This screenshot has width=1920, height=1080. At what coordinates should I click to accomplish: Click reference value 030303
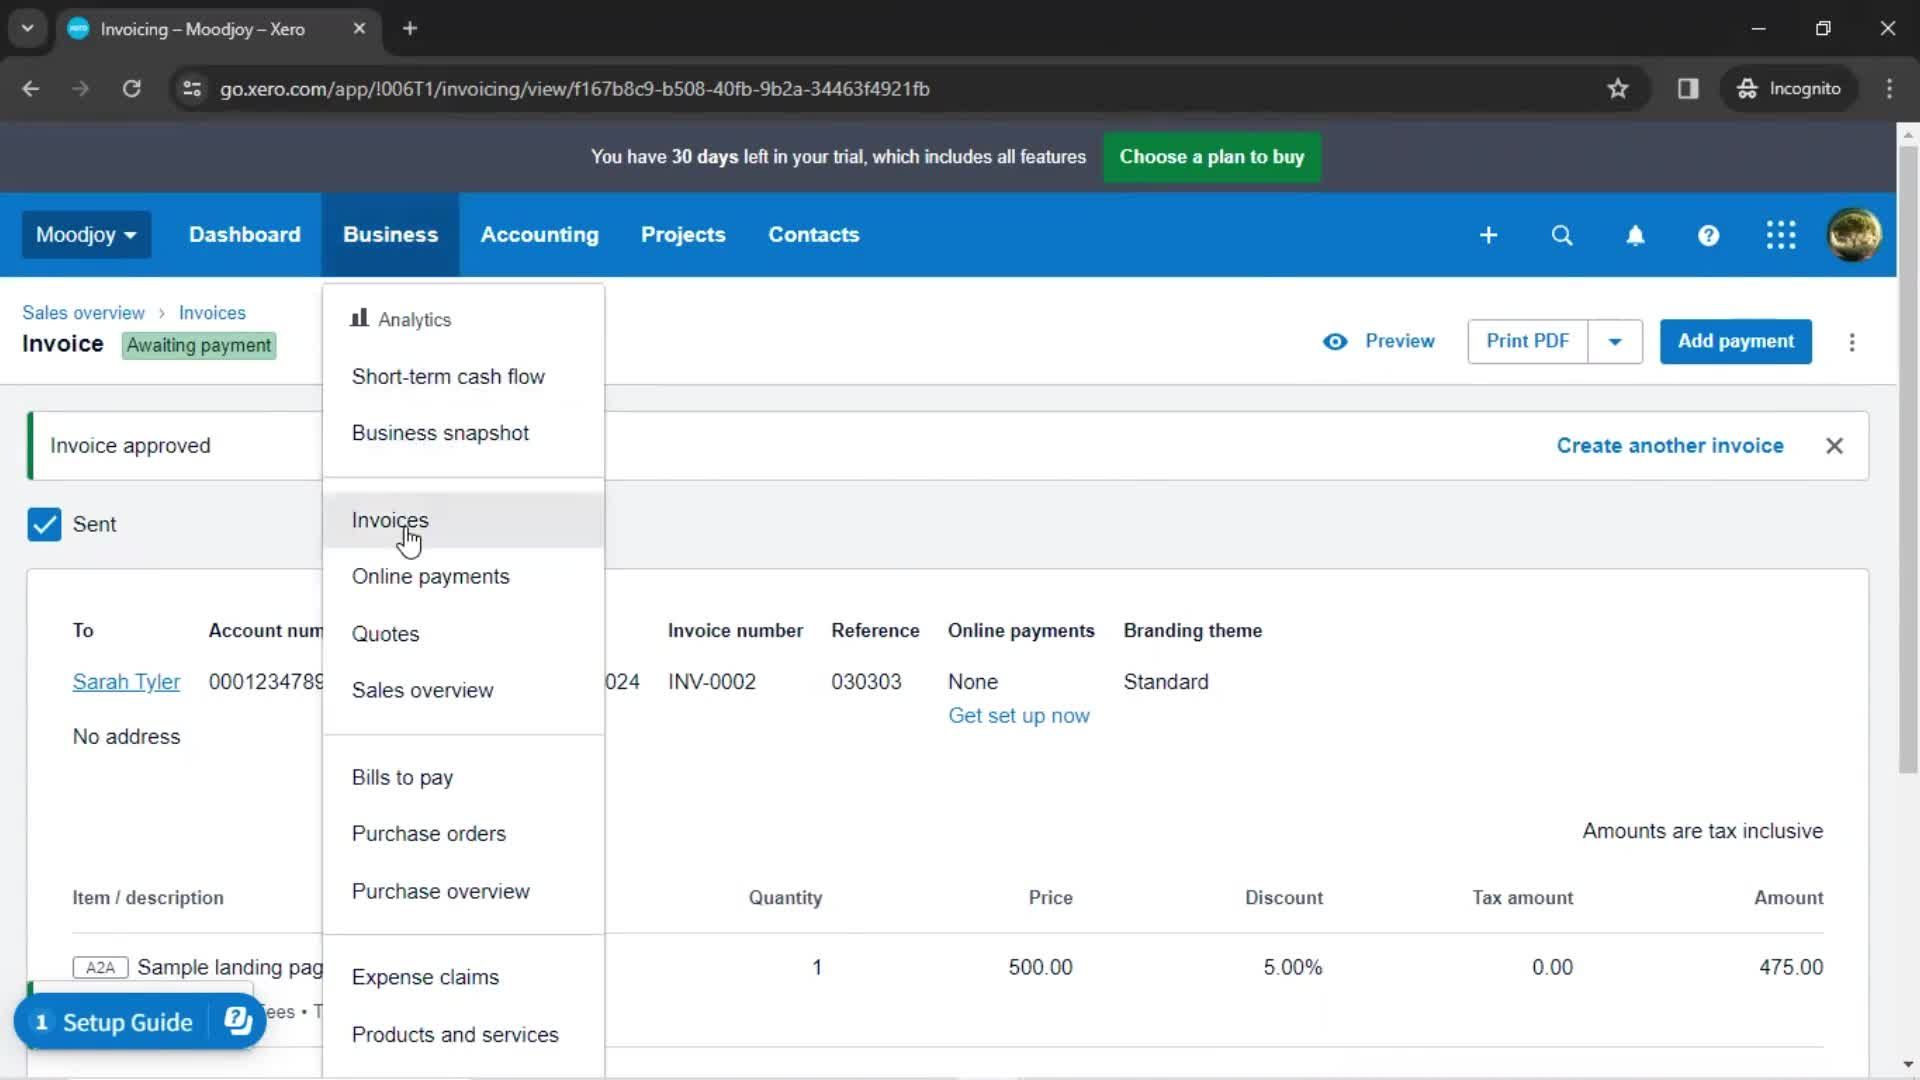(866, 682)
